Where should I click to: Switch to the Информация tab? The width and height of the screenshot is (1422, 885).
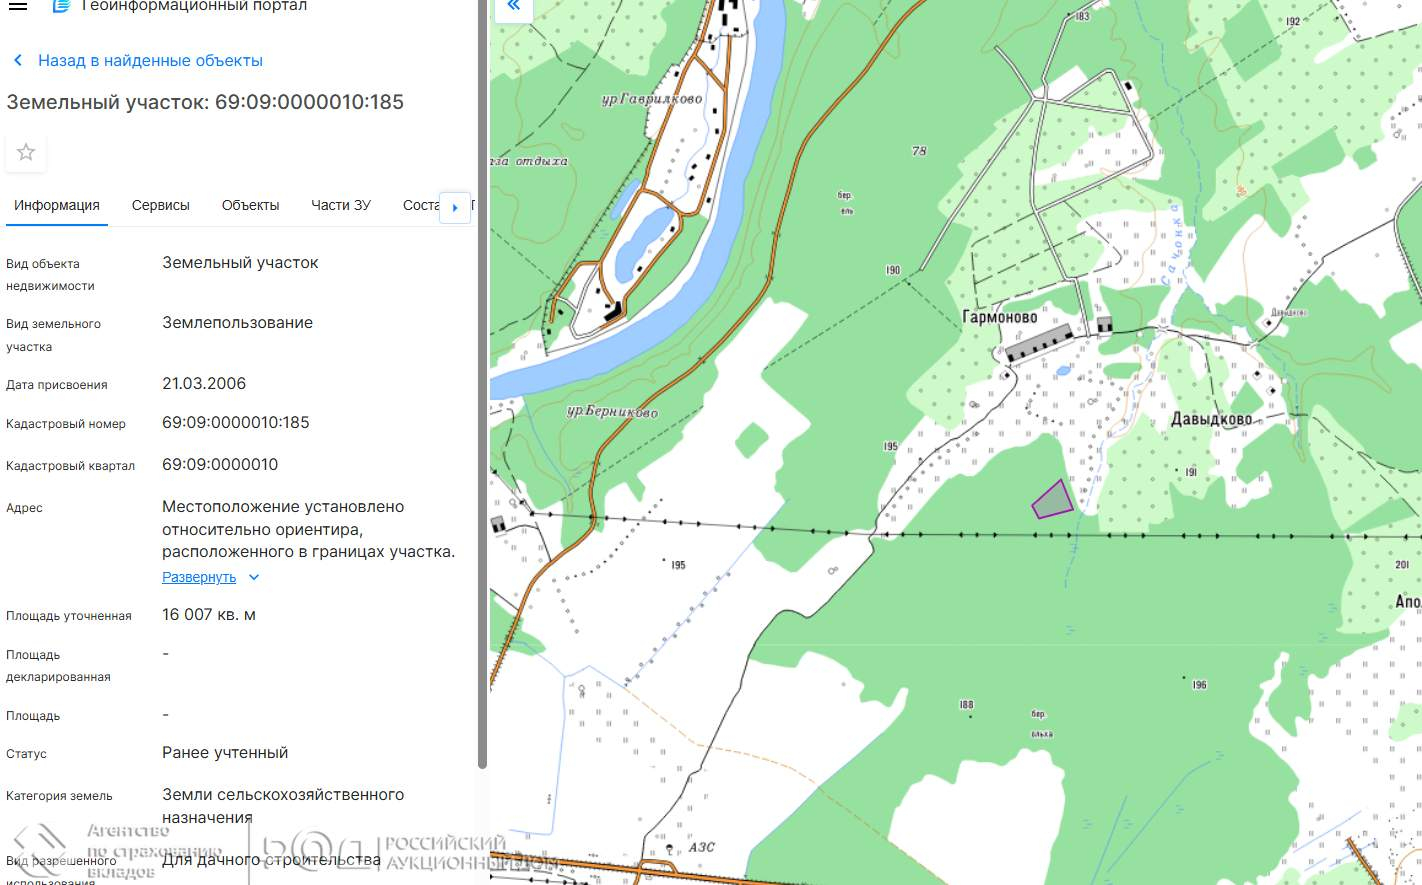pos(57,205)
